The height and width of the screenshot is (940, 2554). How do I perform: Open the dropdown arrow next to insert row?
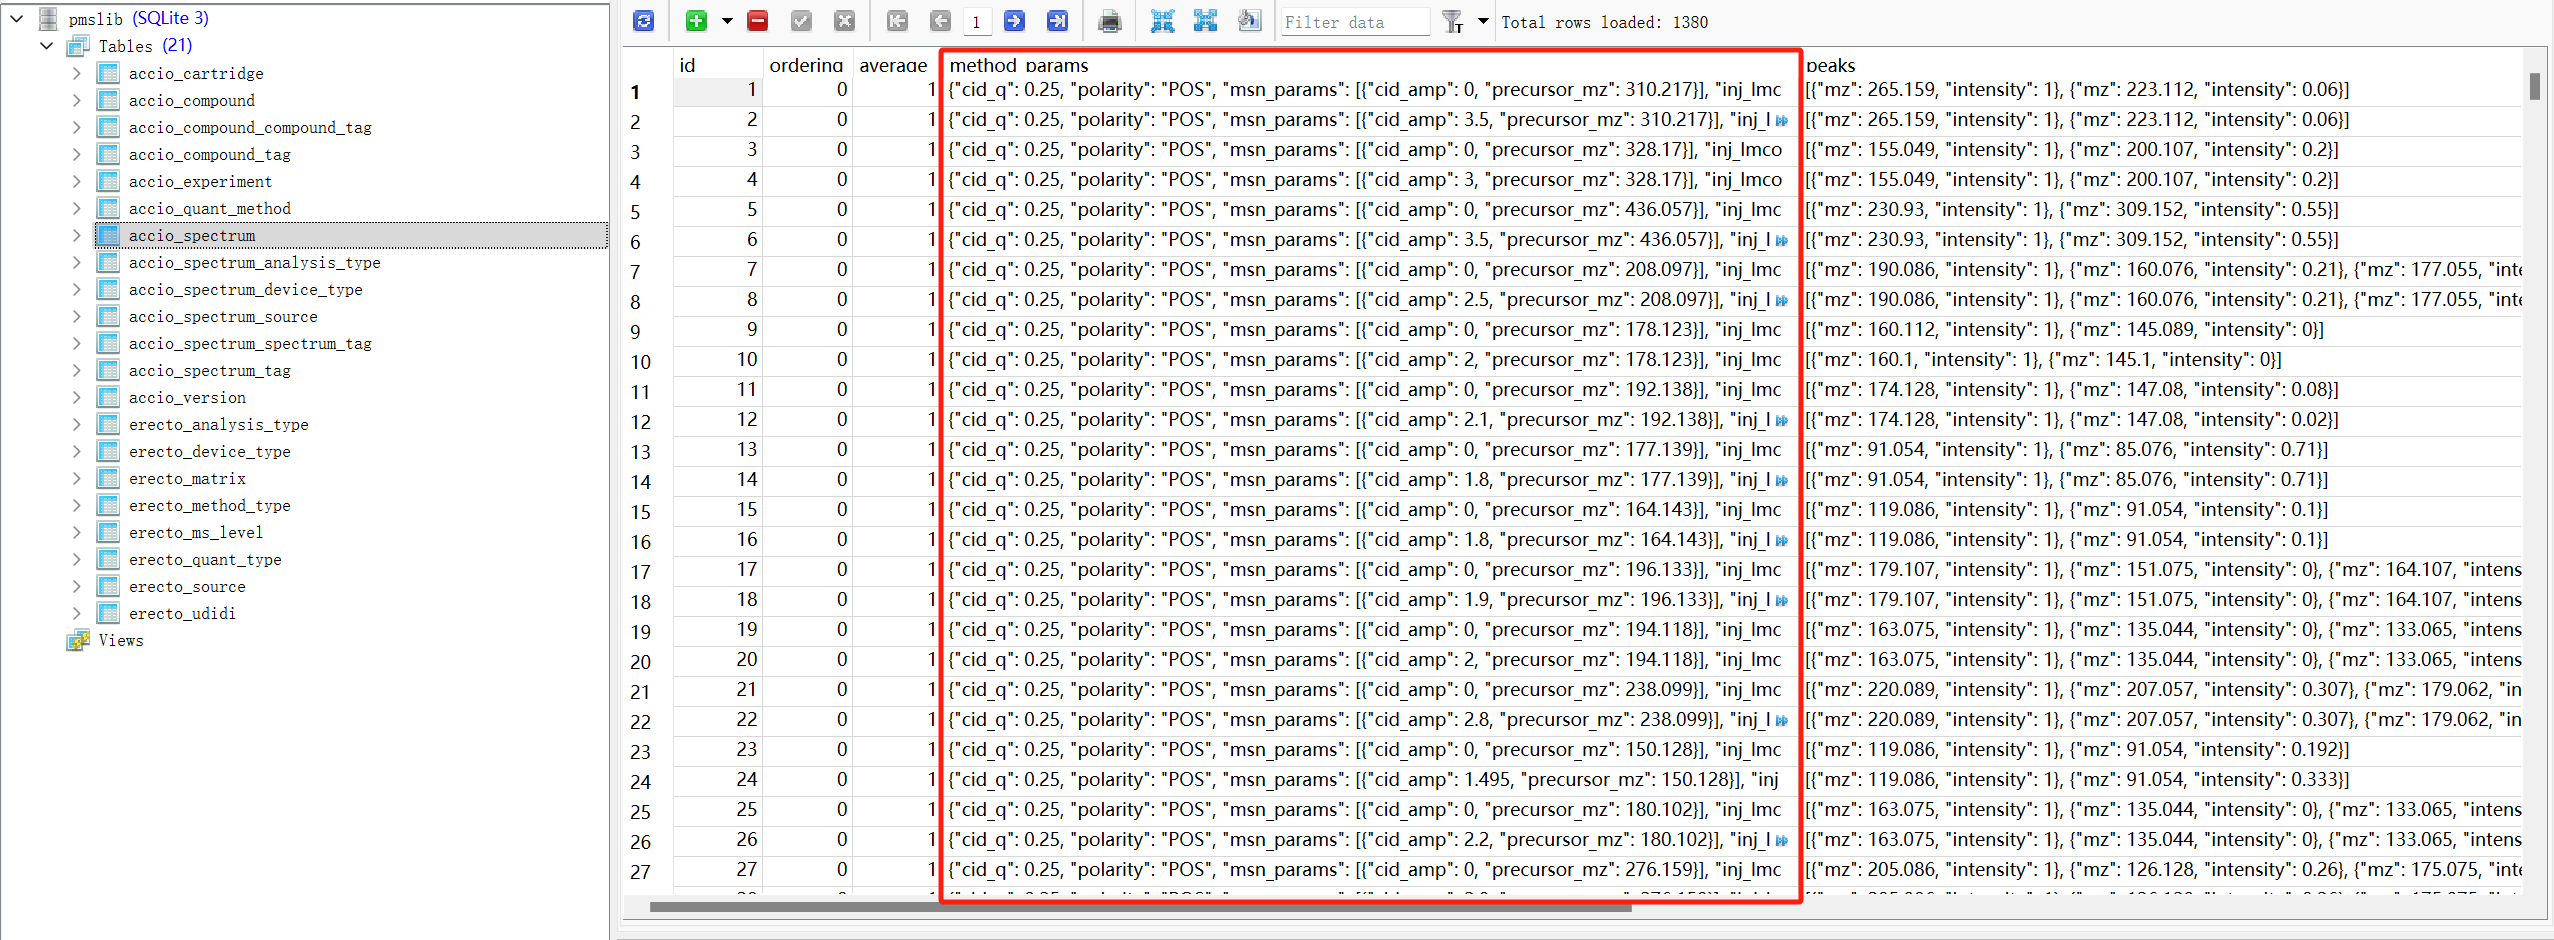pos(727,21)
